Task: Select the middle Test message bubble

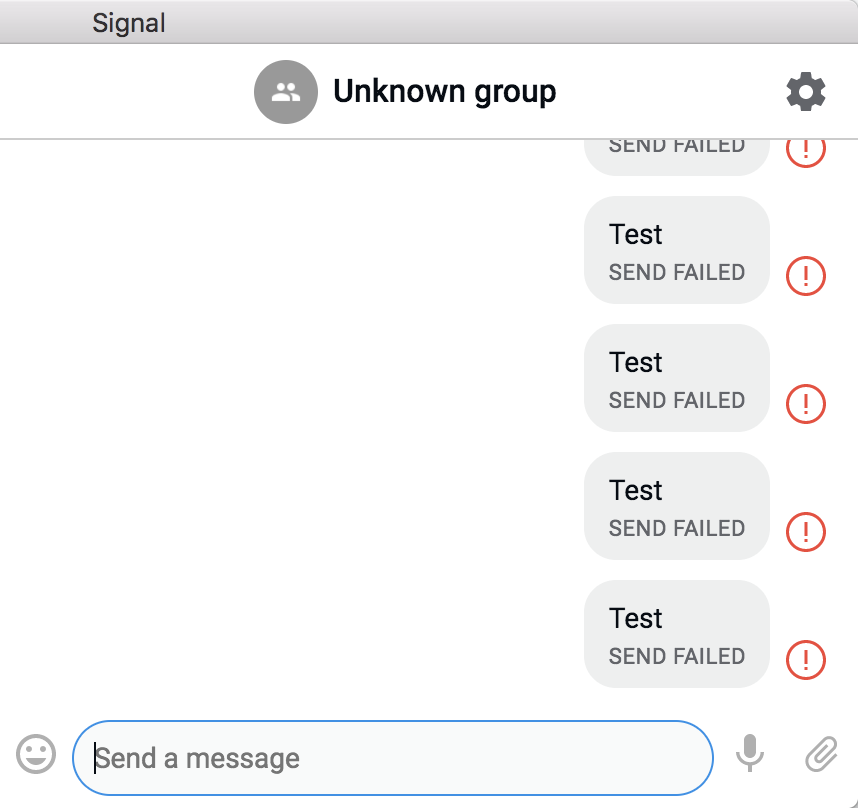Action: coord(676,377)
